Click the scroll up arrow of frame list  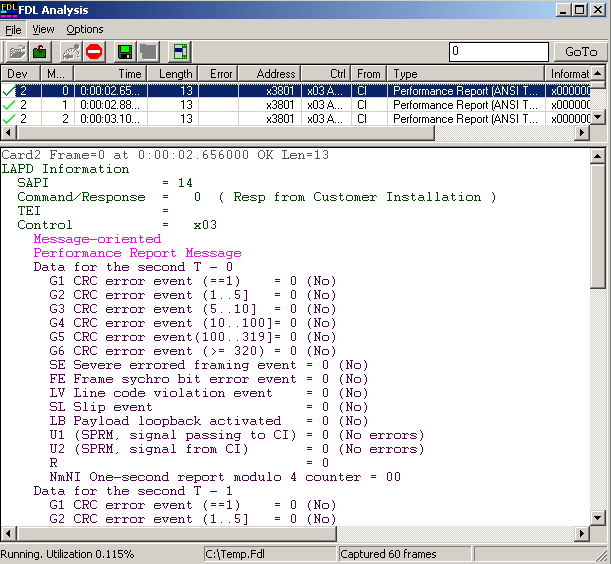598,73
